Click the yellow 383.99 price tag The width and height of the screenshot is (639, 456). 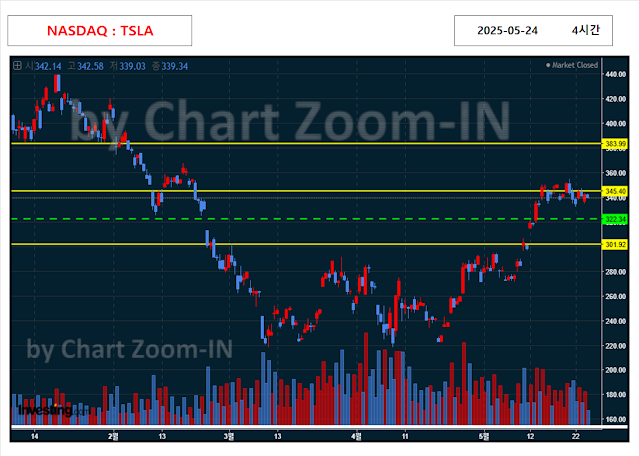coord(615,144)
